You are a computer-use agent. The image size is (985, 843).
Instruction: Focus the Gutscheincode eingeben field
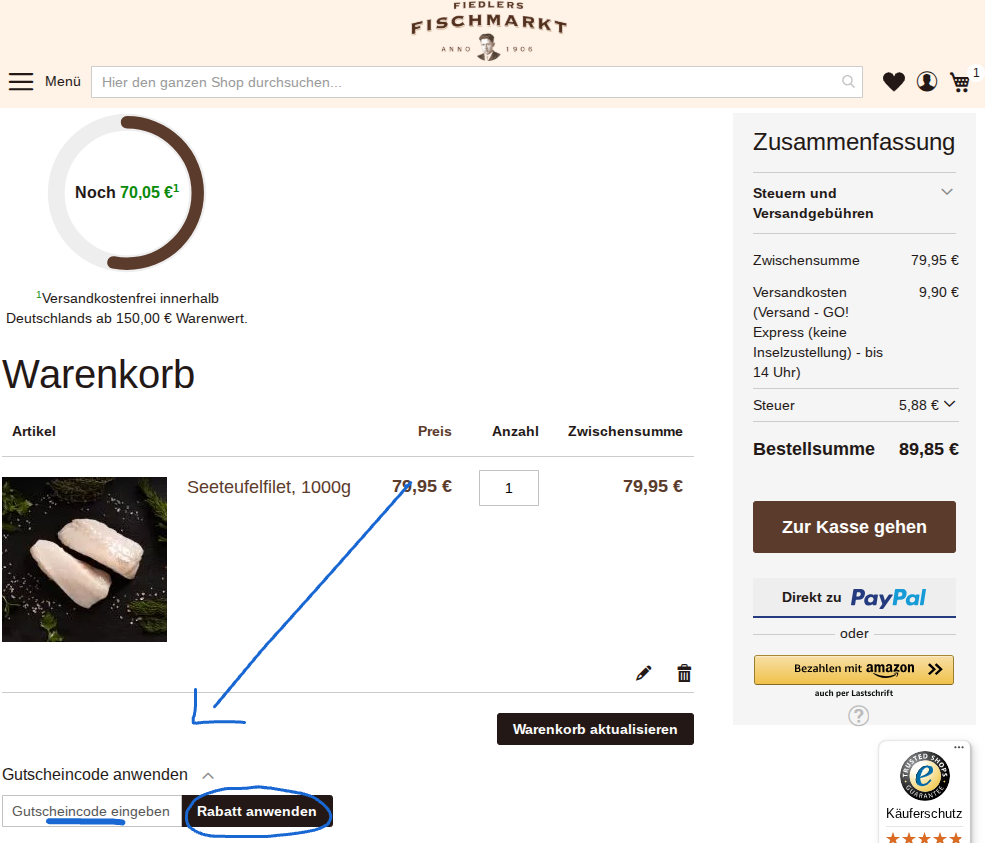point(92,812)
